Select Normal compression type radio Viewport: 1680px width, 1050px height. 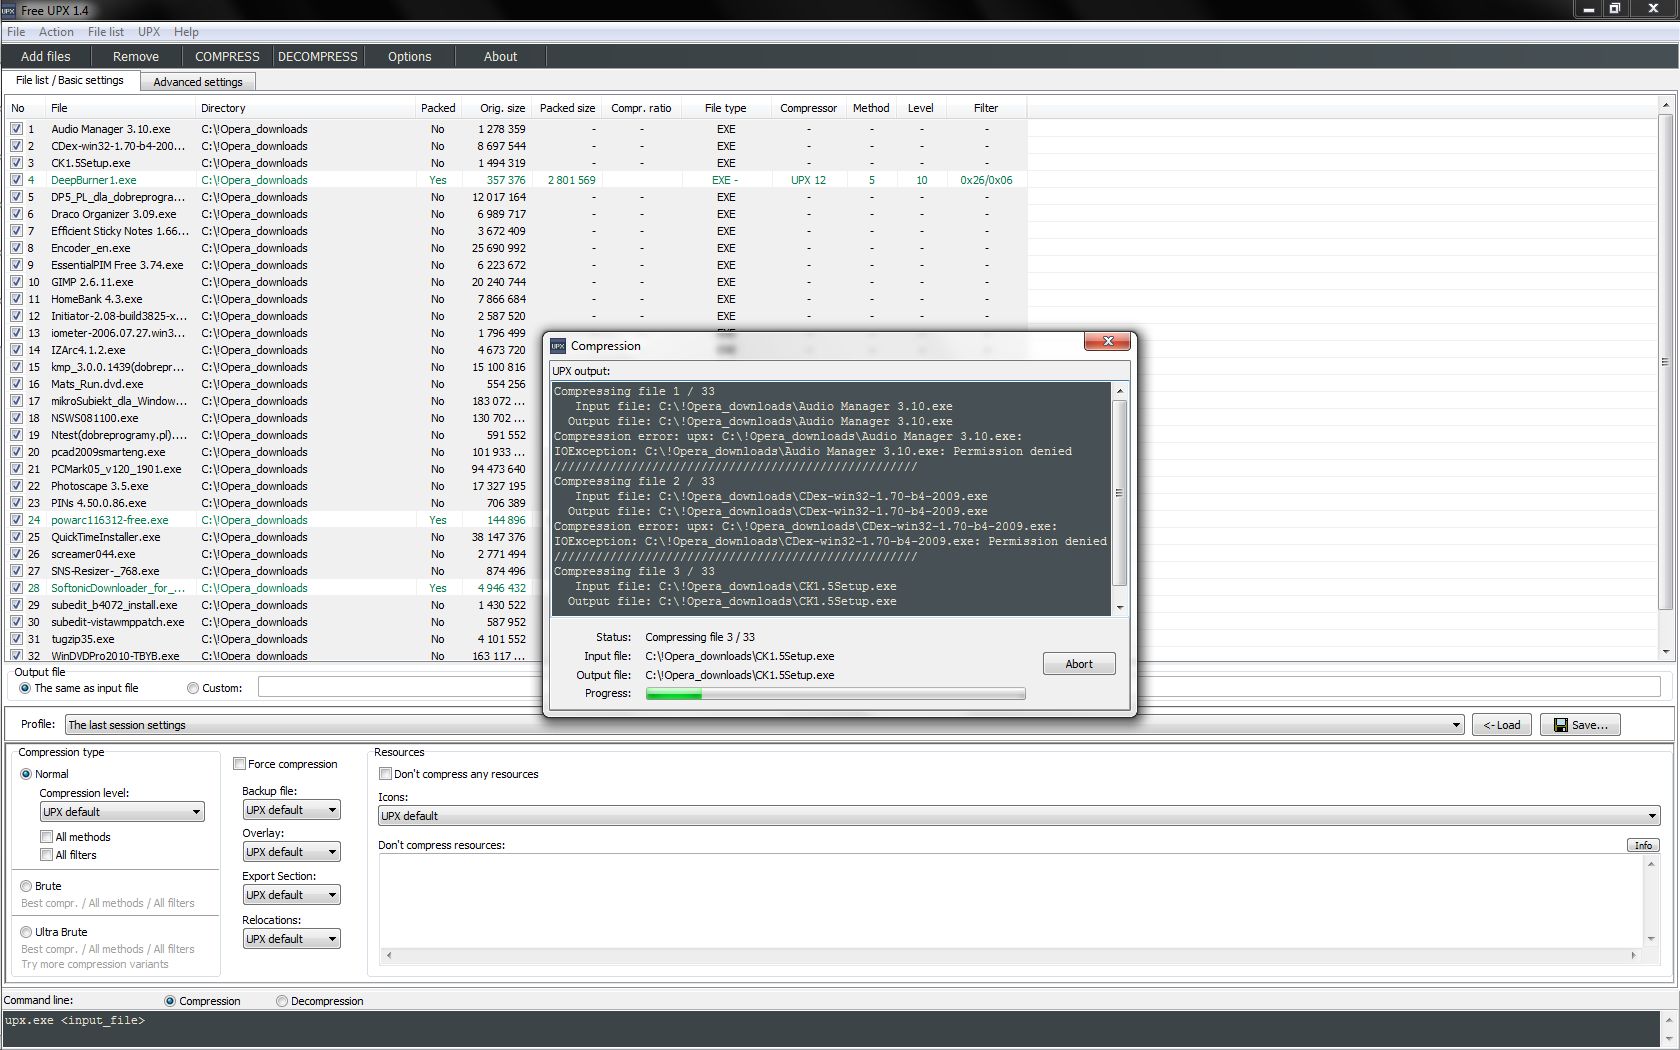(x=26, y=774)
